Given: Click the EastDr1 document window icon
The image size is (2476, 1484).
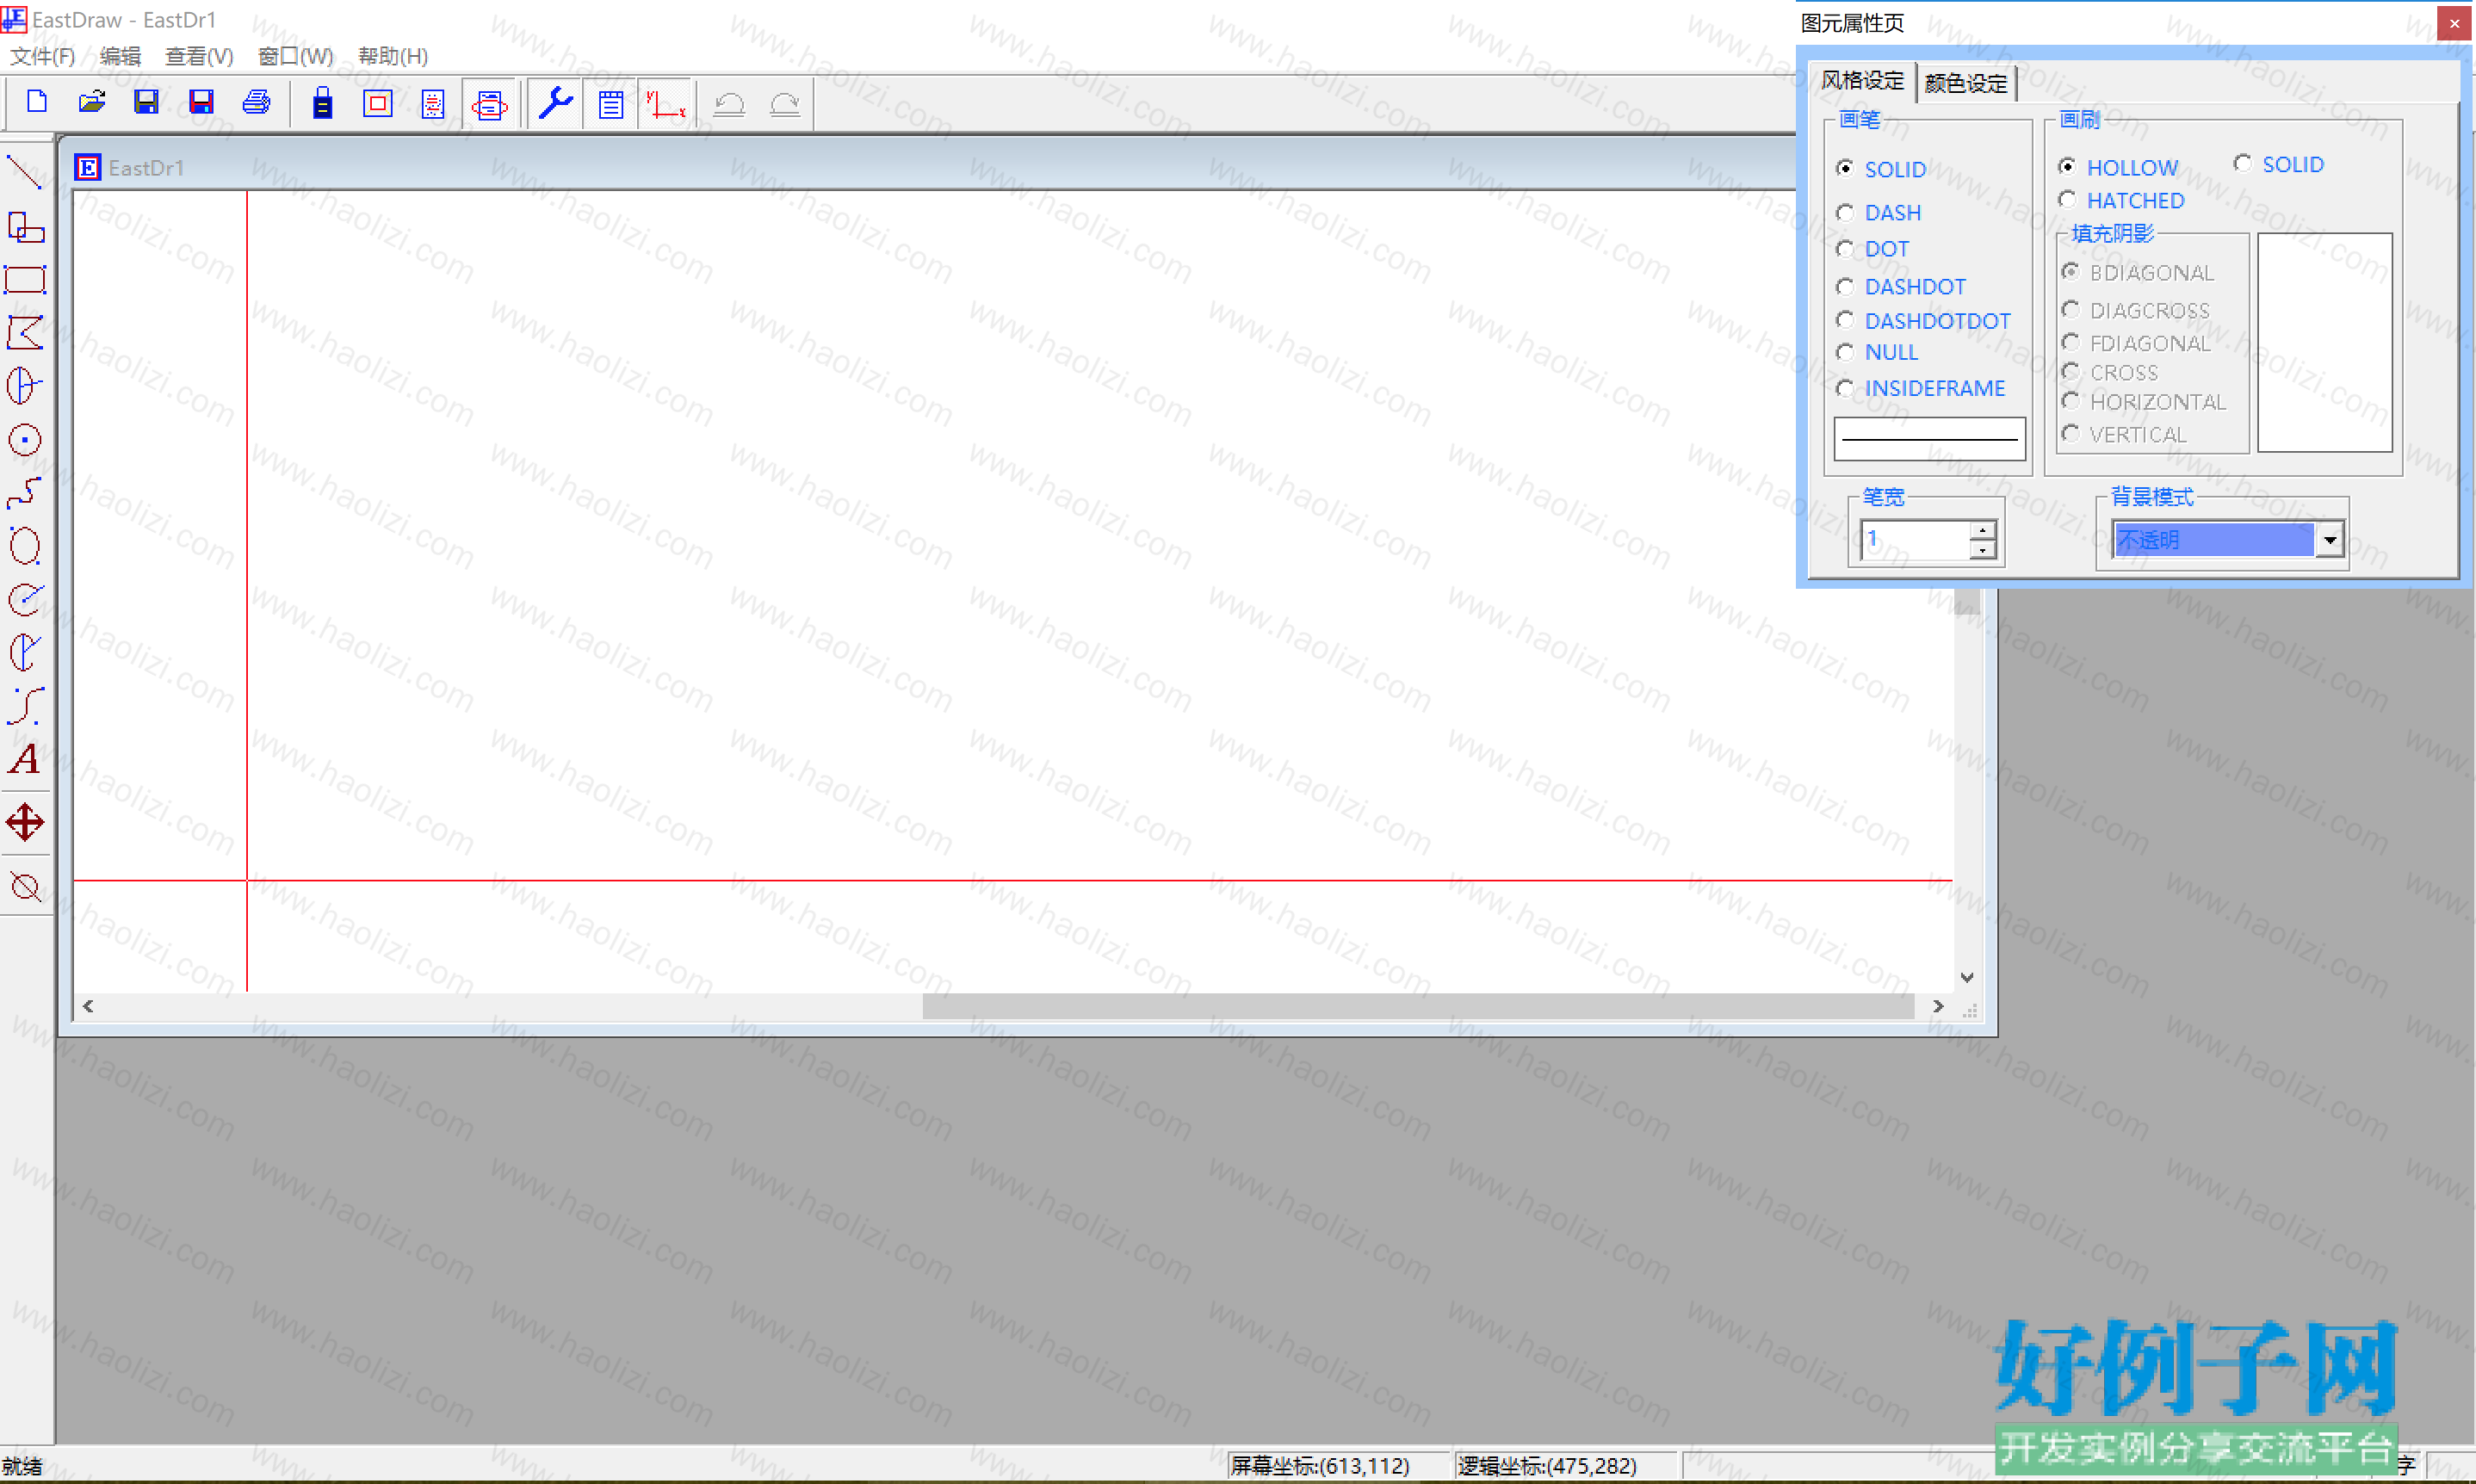Looking at the screenshot, I should coord(88,167).
